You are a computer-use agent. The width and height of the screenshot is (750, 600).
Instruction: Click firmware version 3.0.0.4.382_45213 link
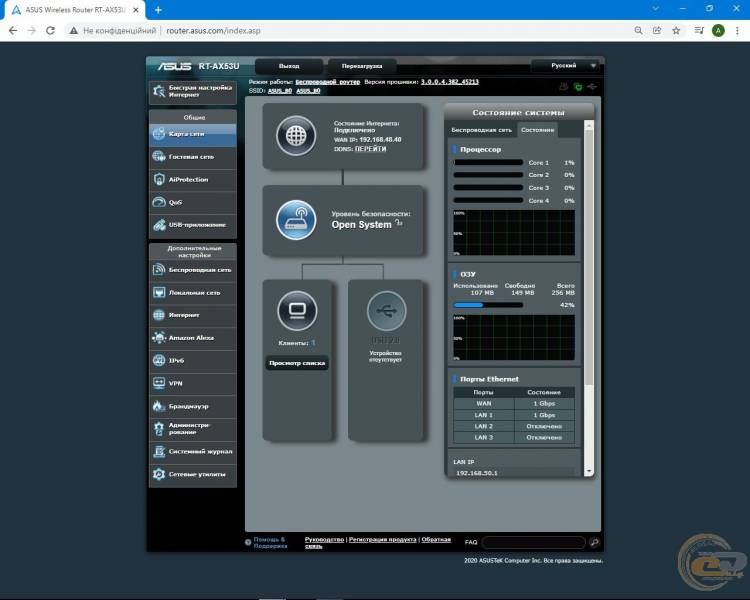[x=450, y=82]
